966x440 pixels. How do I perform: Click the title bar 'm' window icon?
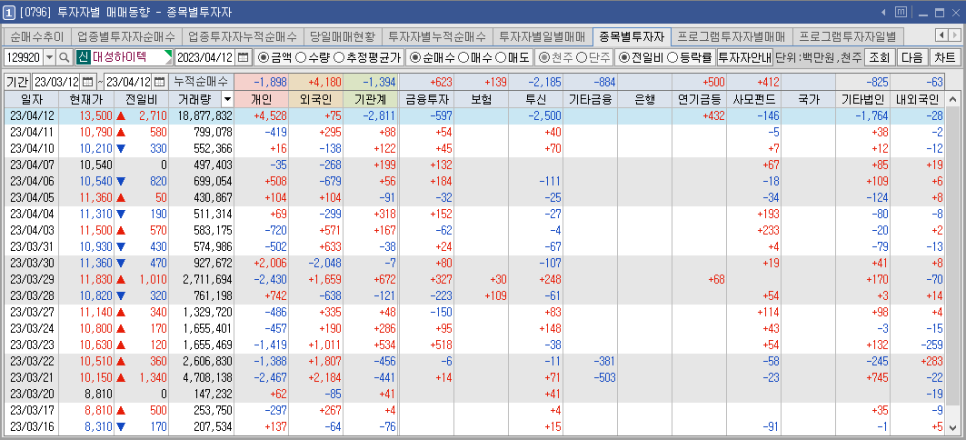pos(901,12)
